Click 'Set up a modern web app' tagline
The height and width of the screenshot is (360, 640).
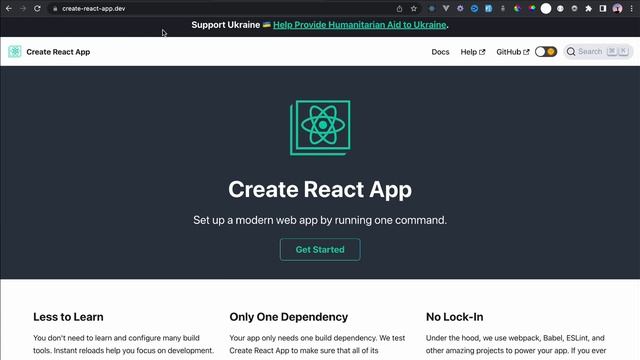point(320,220)
